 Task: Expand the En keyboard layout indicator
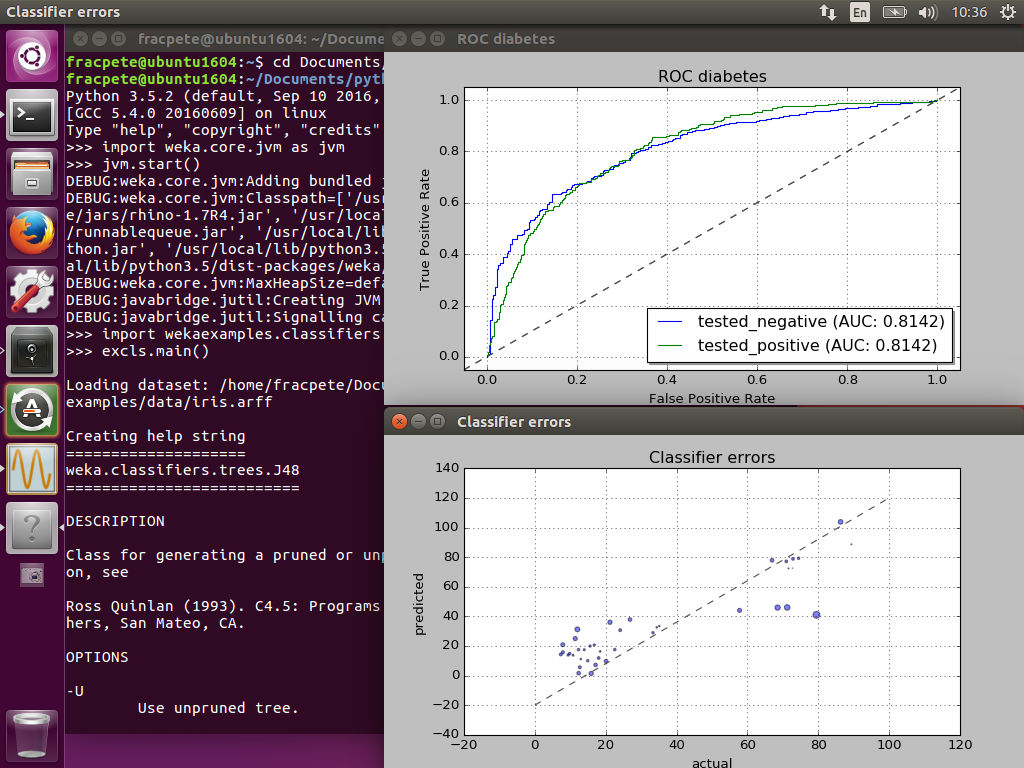click(859, 12)
